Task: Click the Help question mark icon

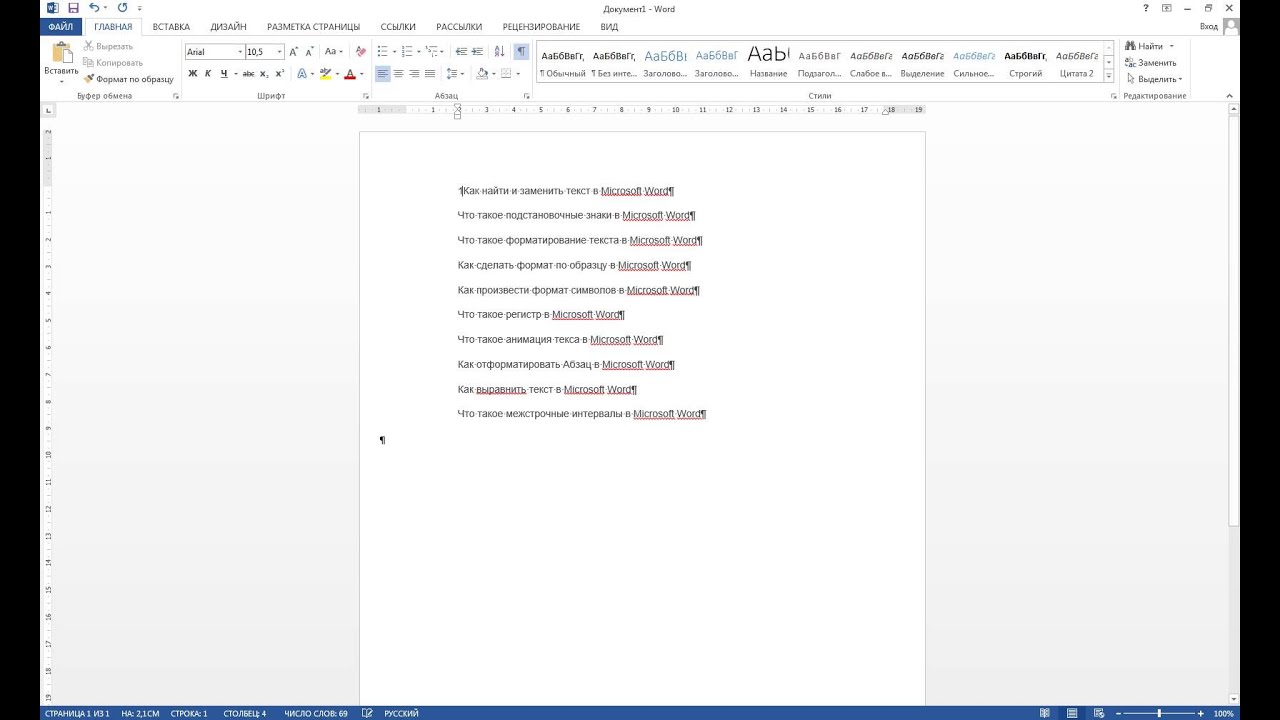Action: 1146,8
